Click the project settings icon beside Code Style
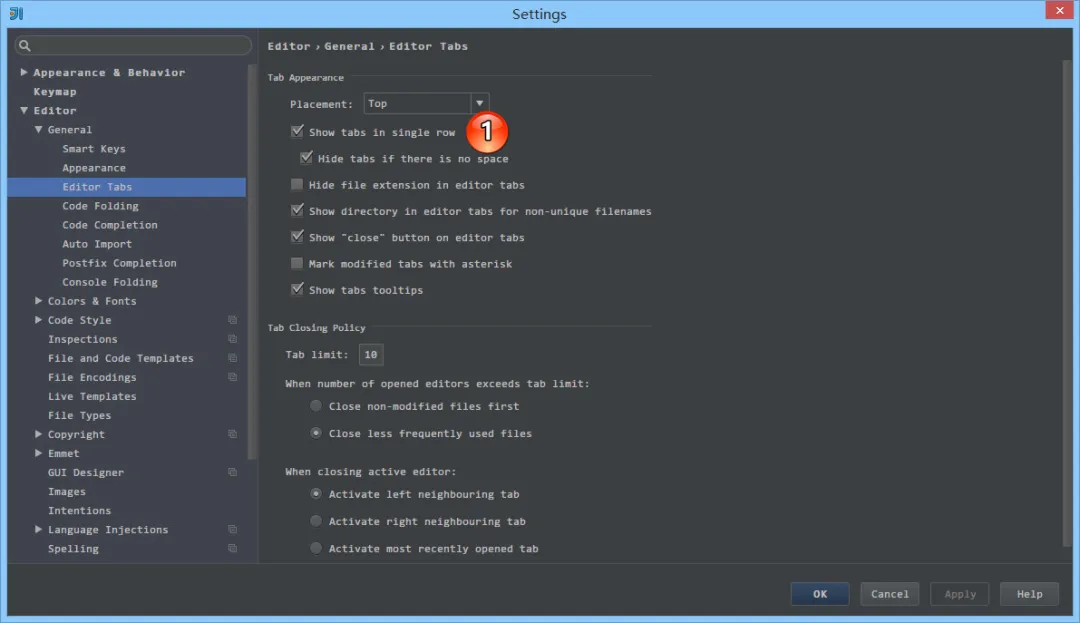 coord(232,320)
